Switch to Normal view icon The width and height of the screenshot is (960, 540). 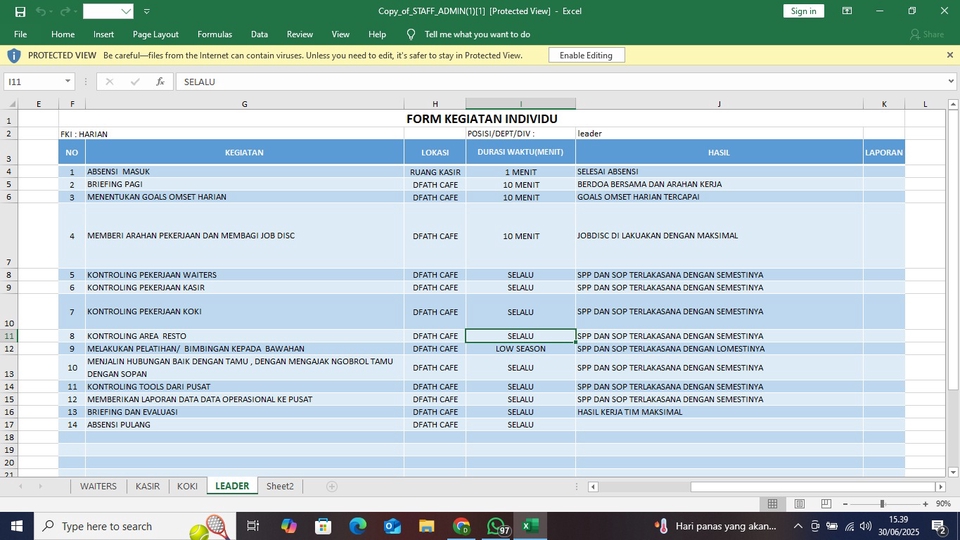[x=773, y=503]
